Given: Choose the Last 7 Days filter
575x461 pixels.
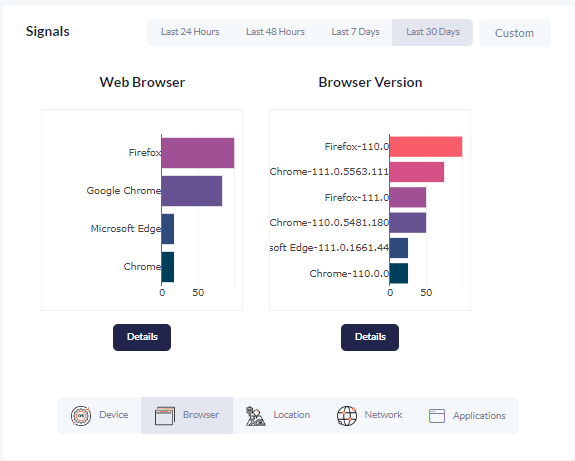Looking at the screenshot, I should 355,32.
